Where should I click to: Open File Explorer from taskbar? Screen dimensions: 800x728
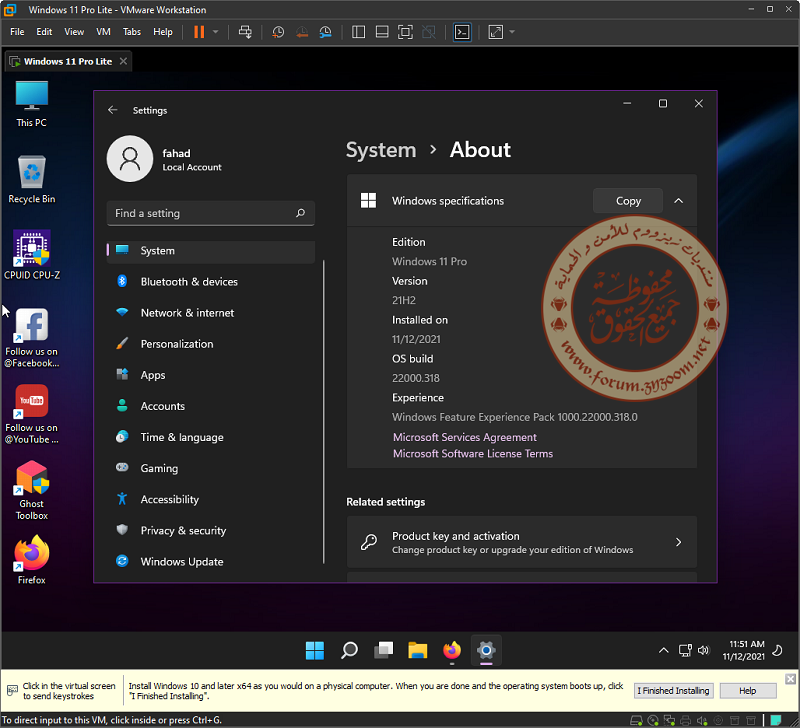(x=417, y=650)
